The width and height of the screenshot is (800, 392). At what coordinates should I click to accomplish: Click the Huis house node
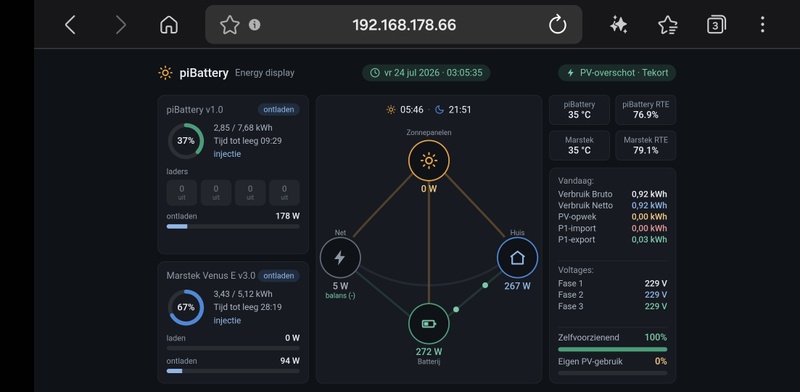click(517, 258)
